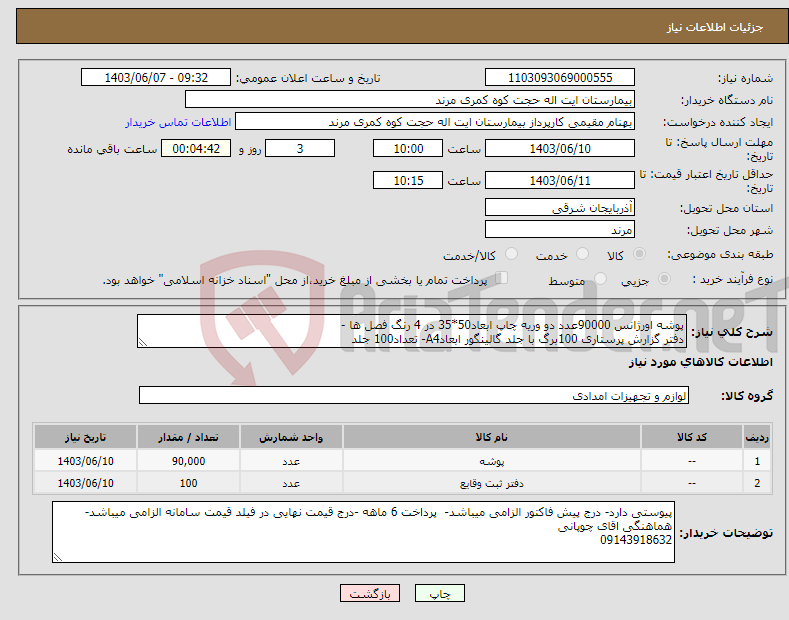Select the خدمت radio button
The width and height of the screenshot is (789, 620).
tap(582, 254)
